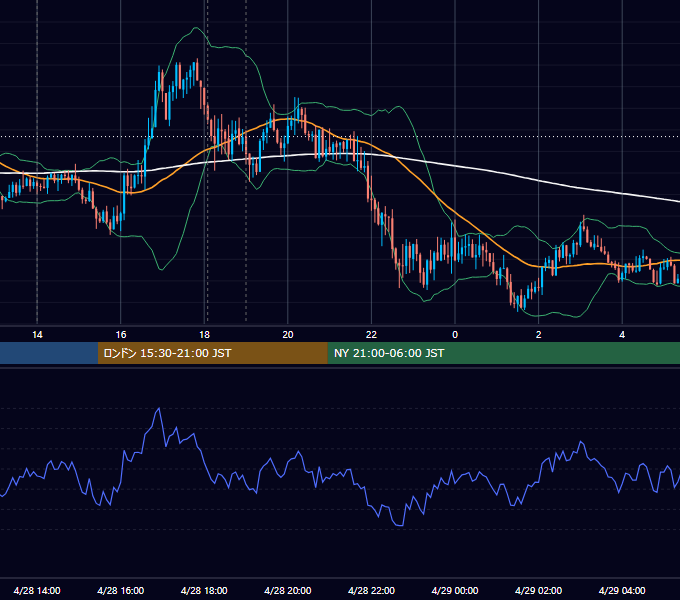The width and height of the screenshot is (680, 600).
Task: Click the 4/29 00:00 date label
Action: (455, 590)
